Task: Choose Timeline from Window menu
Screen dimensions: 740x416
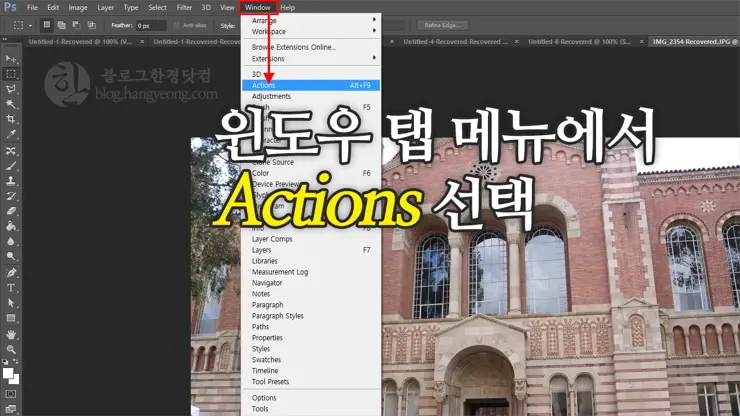Action: tap(311, 371)
